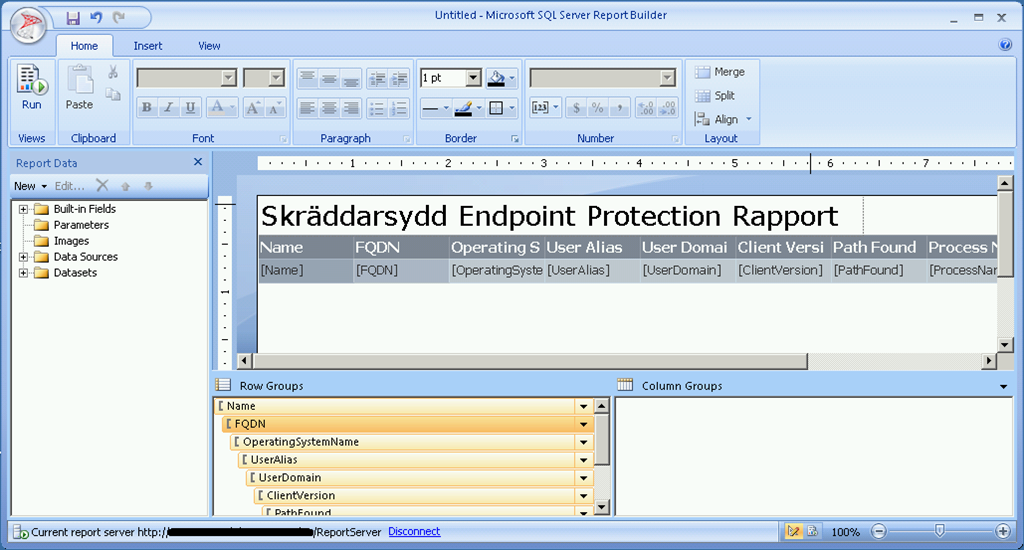Click the Undo icon in title bar
Screen dimensions: 1024x550
coord(96,17)
